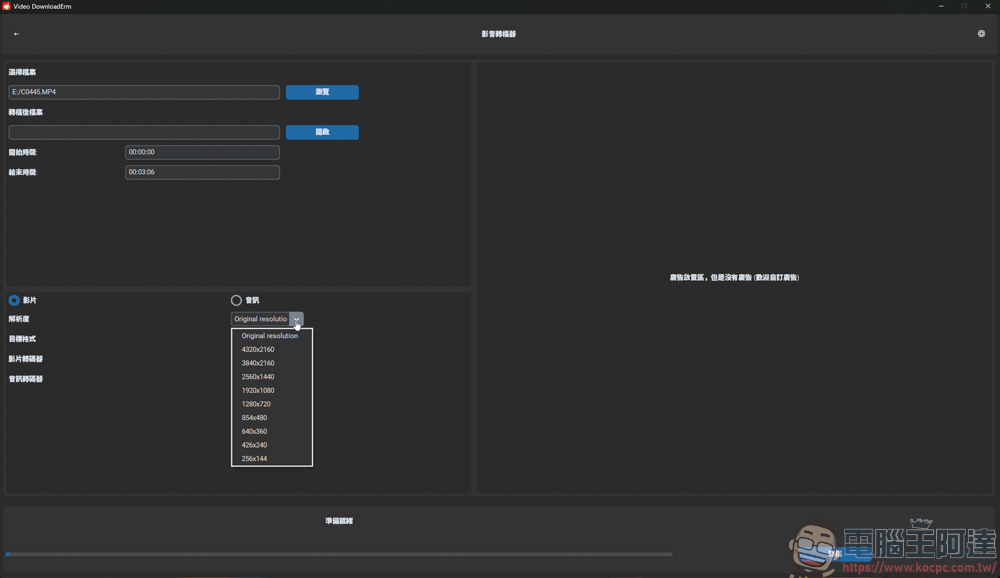Image resolution: width=1000 pixels, height=578 pixels.
Task: Click the back arrow icon
Action: pyautogui.click(x=16, y=34)
